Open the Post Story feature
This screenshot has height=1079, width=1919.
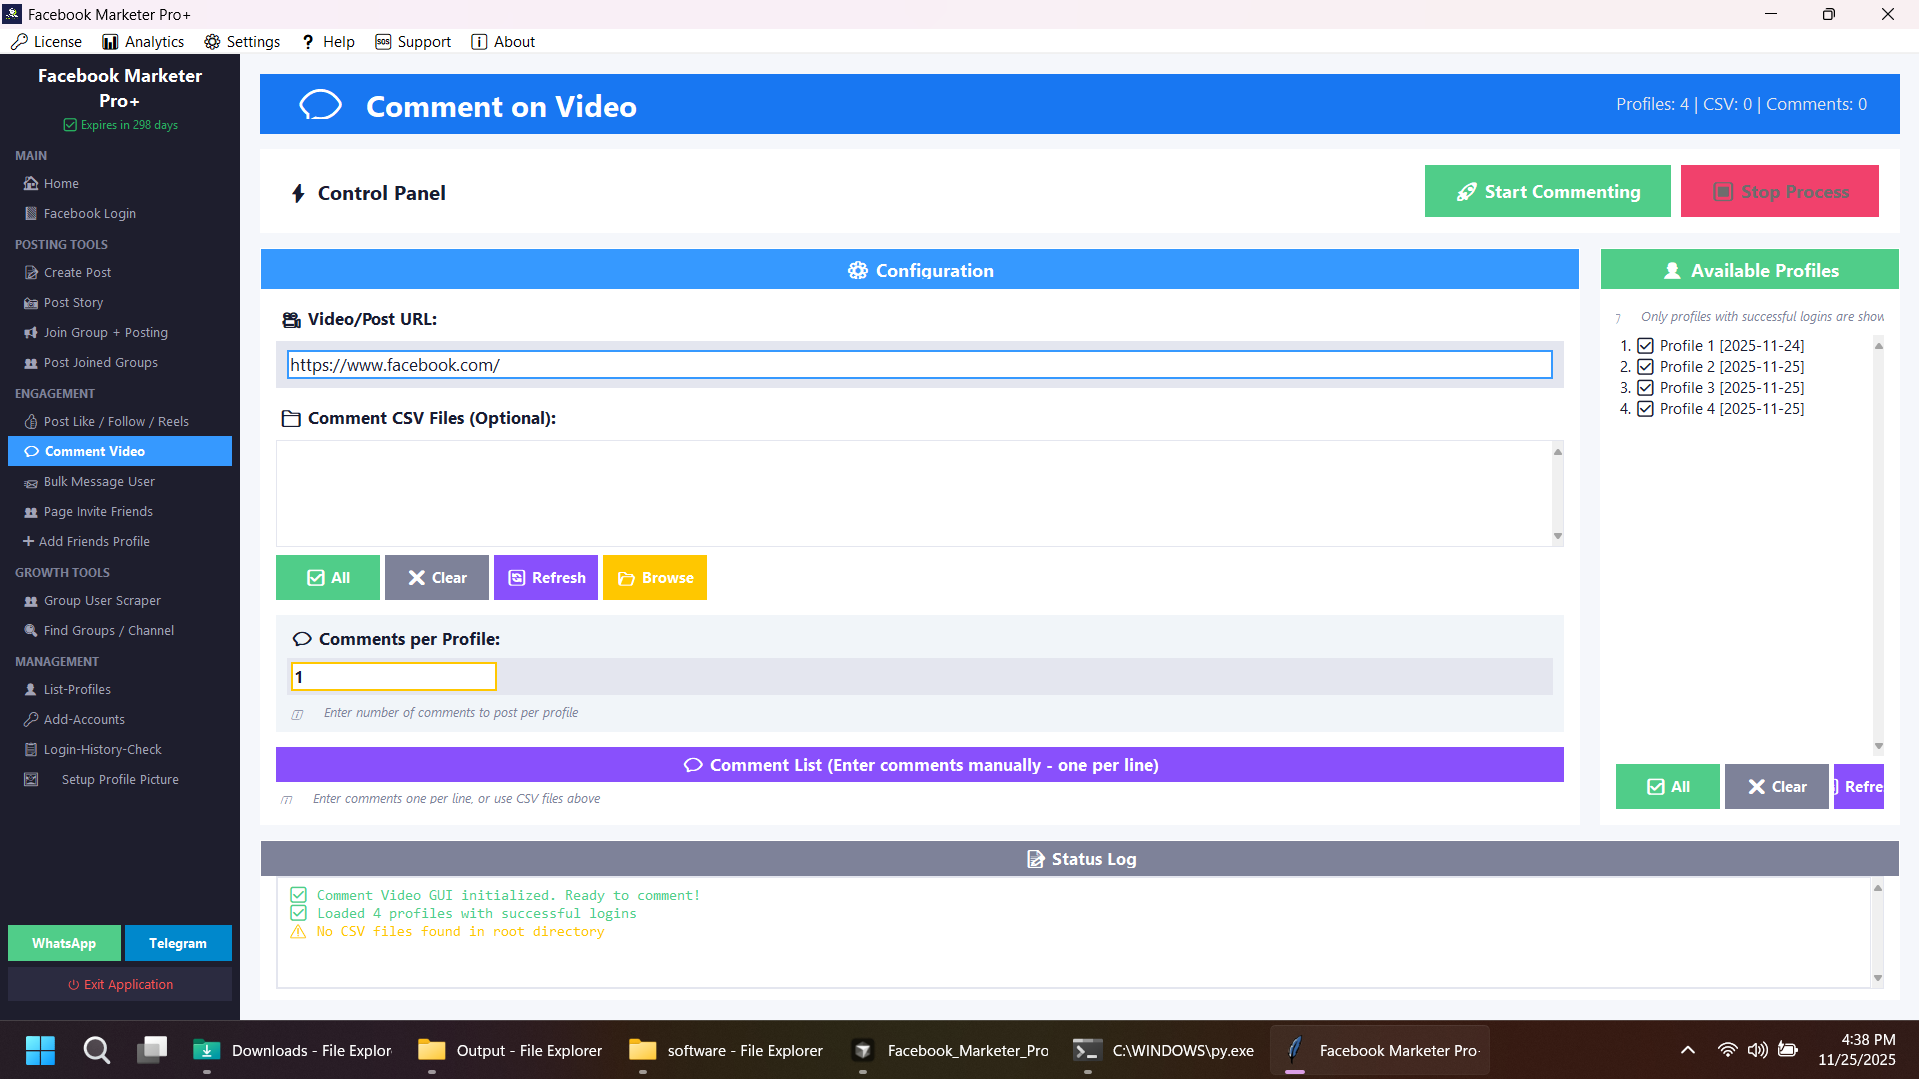73,302
